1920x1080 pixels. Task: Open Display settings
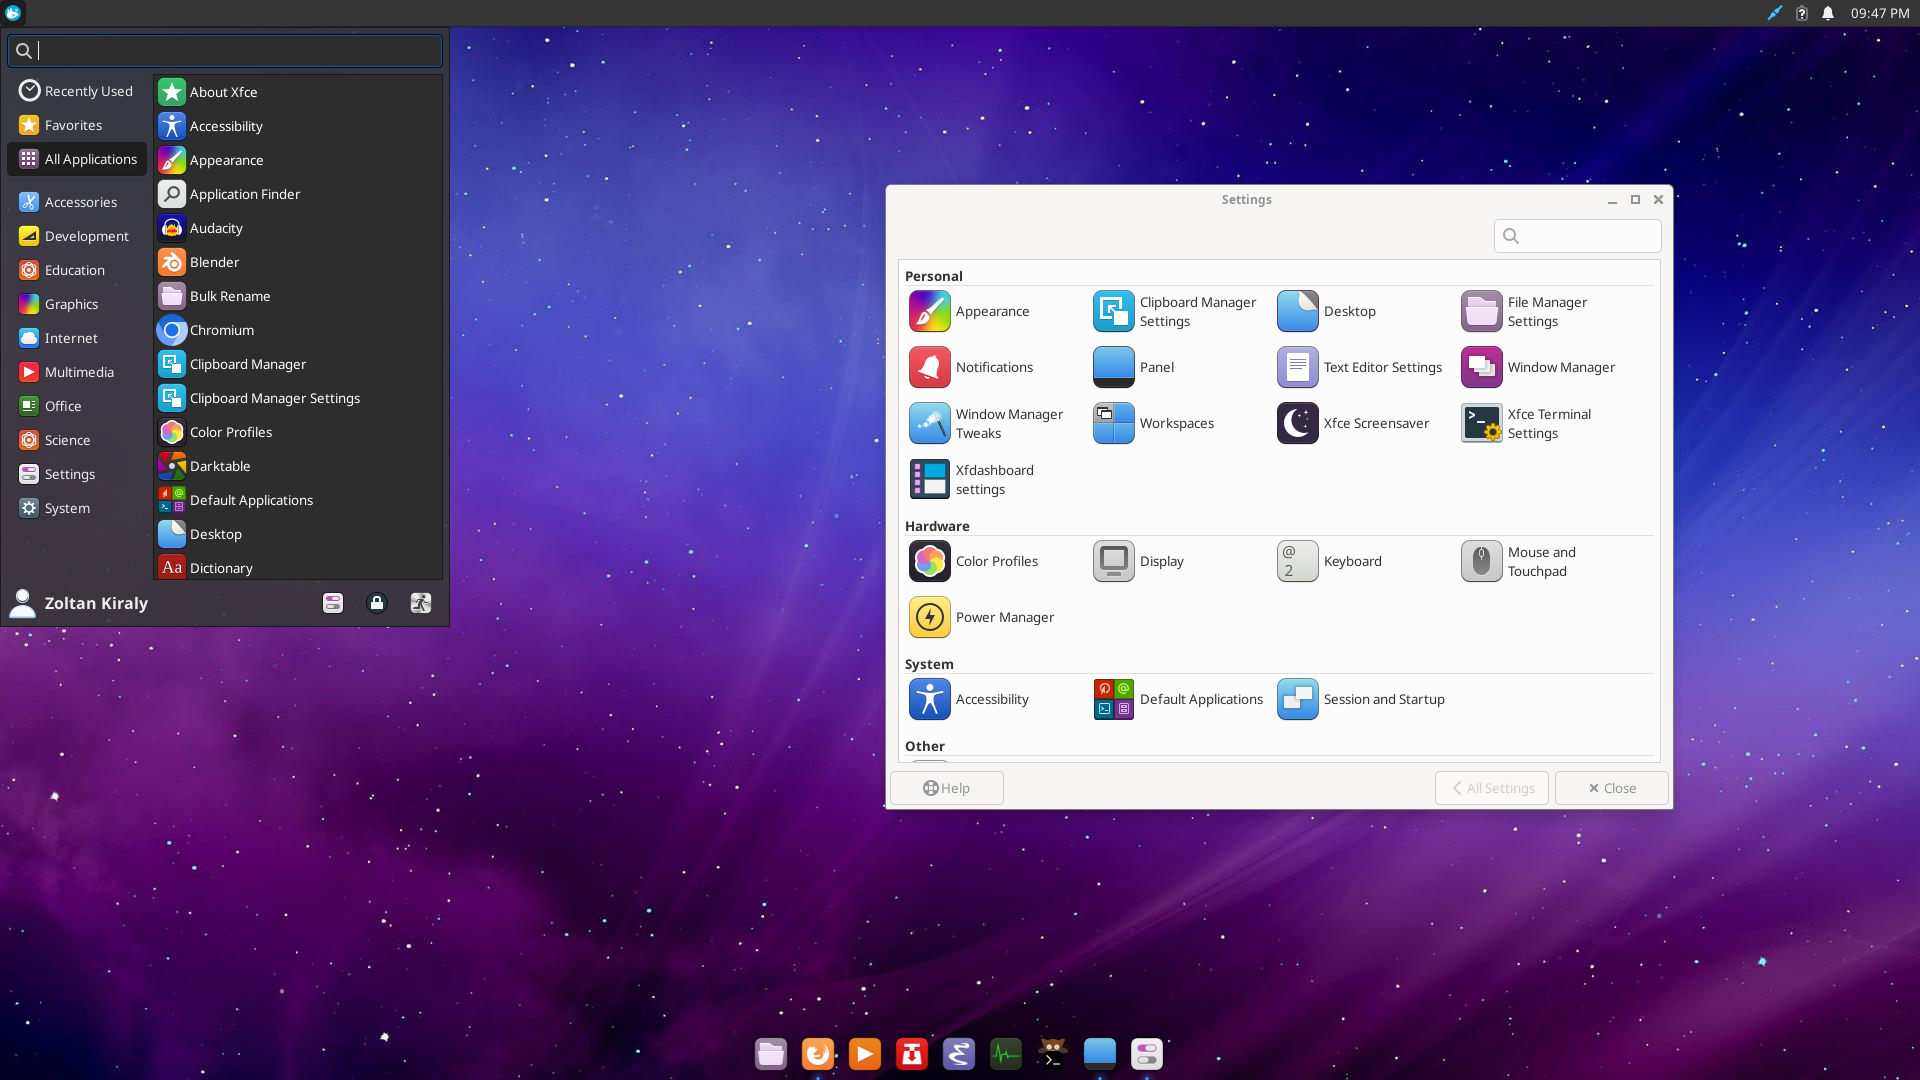click(x=1139, y=562)
